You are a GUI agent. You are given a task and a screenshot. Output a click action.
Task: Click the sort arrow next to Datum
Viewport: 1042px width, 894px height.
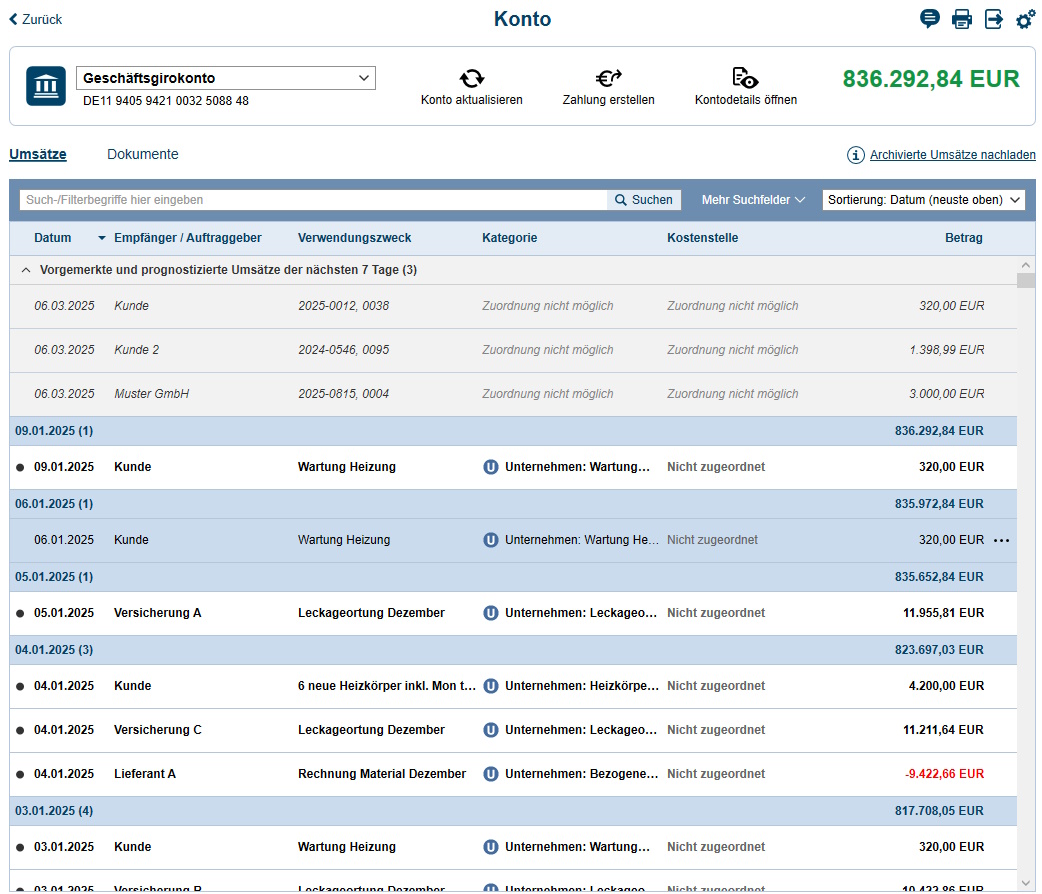click(102, 238)
